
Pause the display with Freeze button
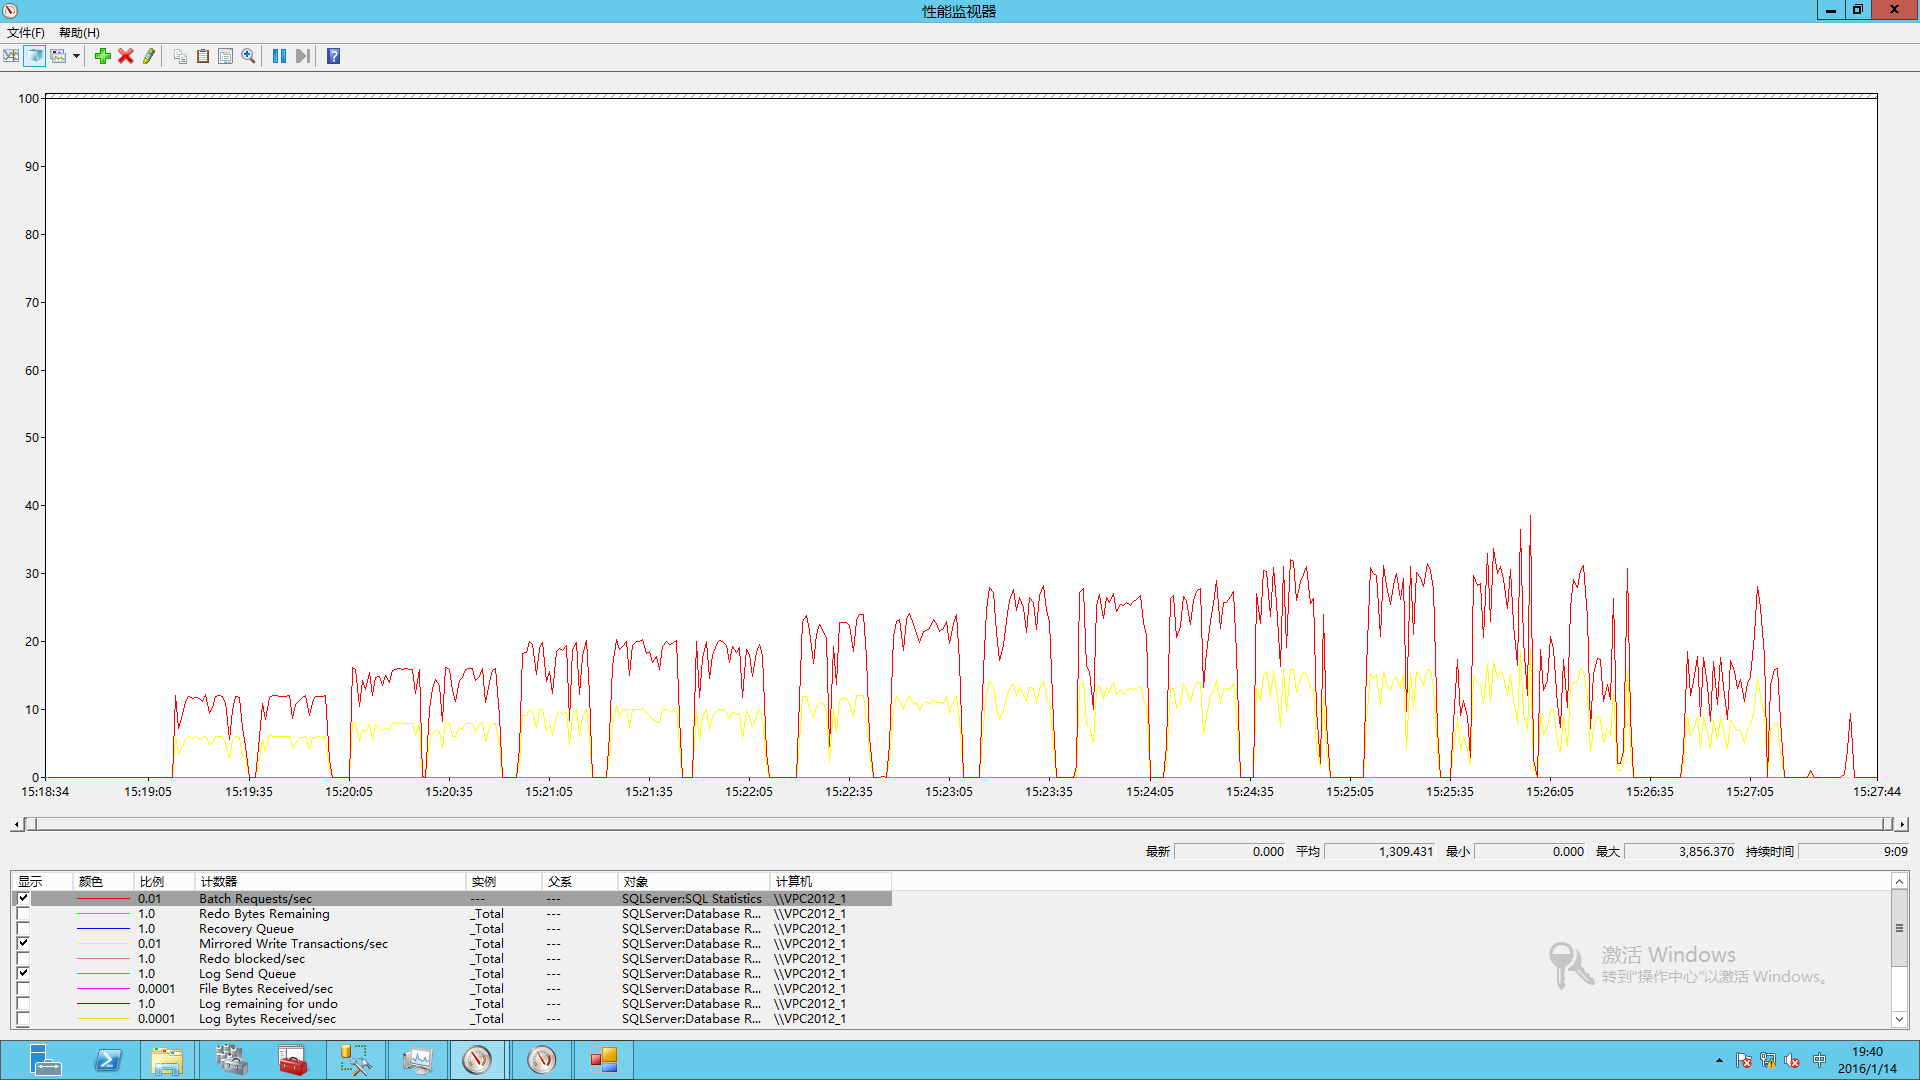[x=279, y=56]
